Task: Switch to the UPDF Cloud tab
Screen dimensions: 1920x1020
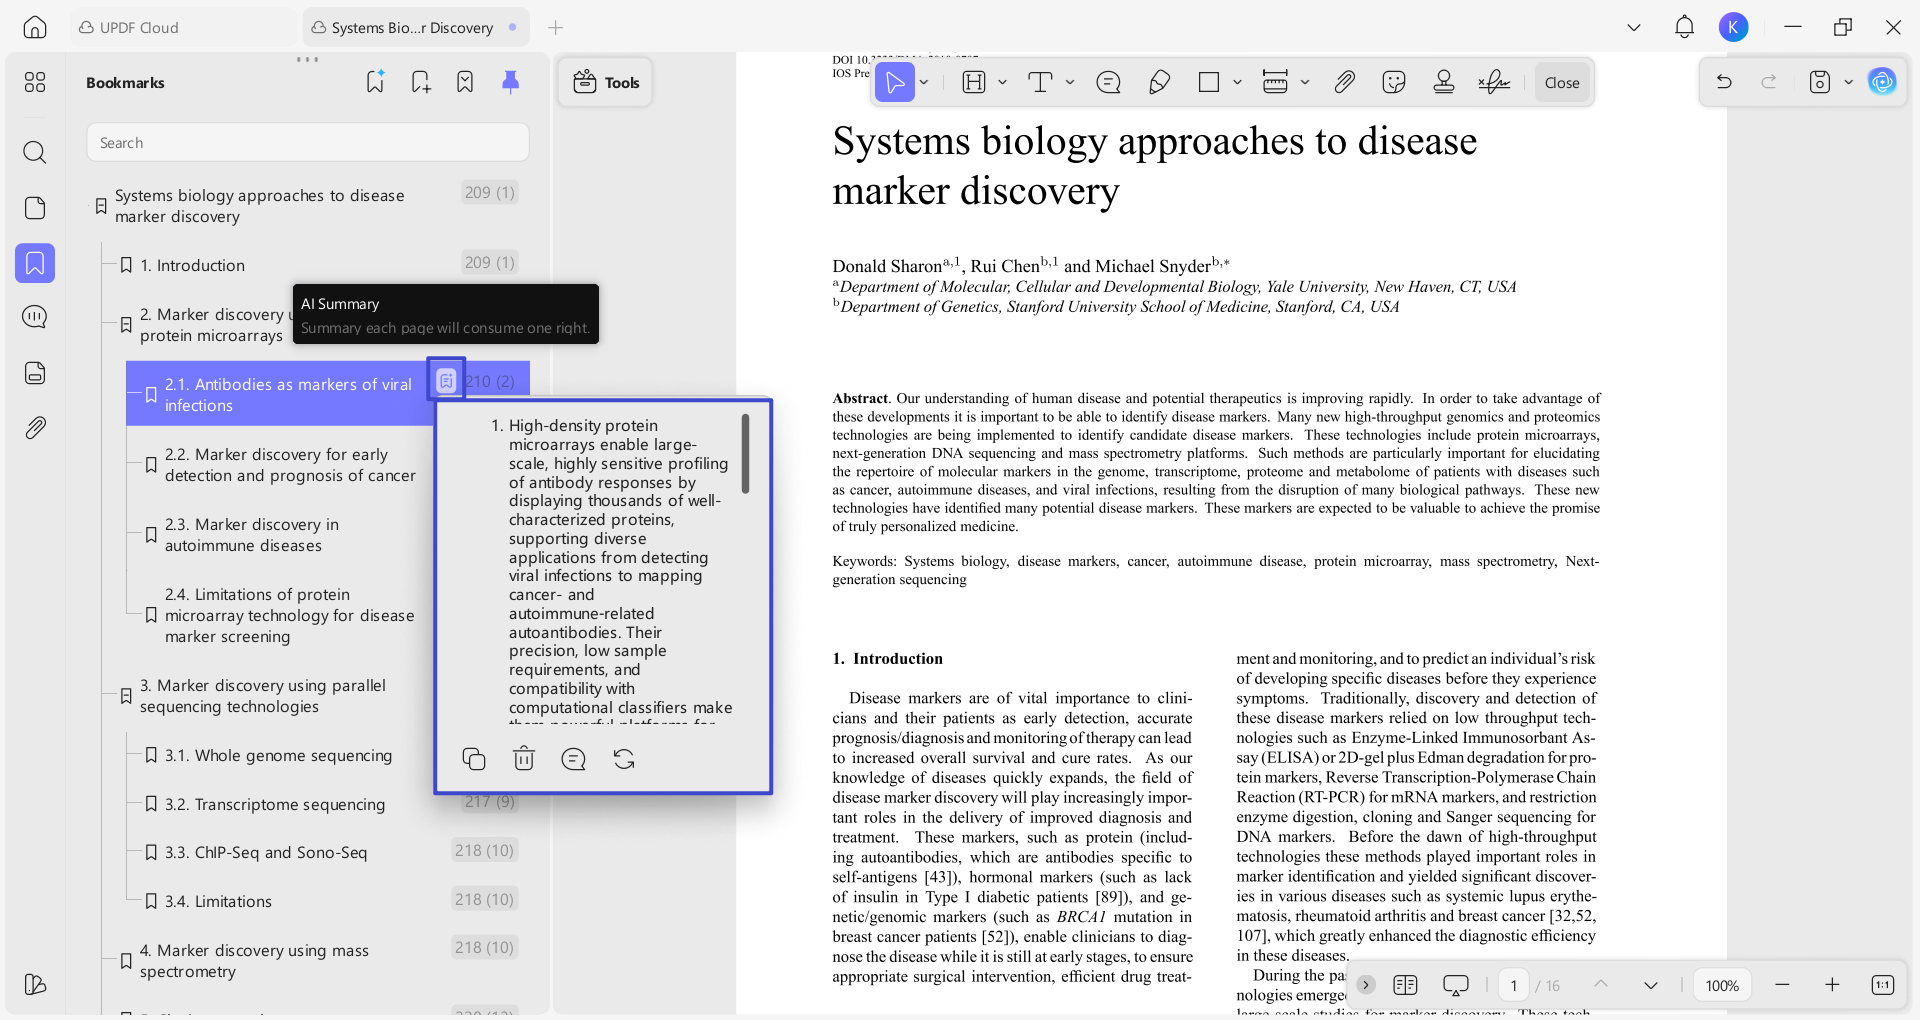Action: click(x=183, y=28)
